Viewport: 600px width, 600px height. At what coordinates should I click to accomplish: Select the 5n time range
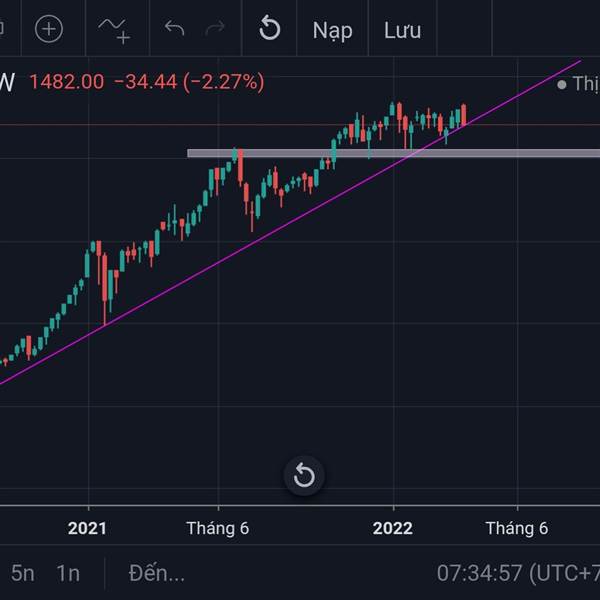tap(23, 573)
